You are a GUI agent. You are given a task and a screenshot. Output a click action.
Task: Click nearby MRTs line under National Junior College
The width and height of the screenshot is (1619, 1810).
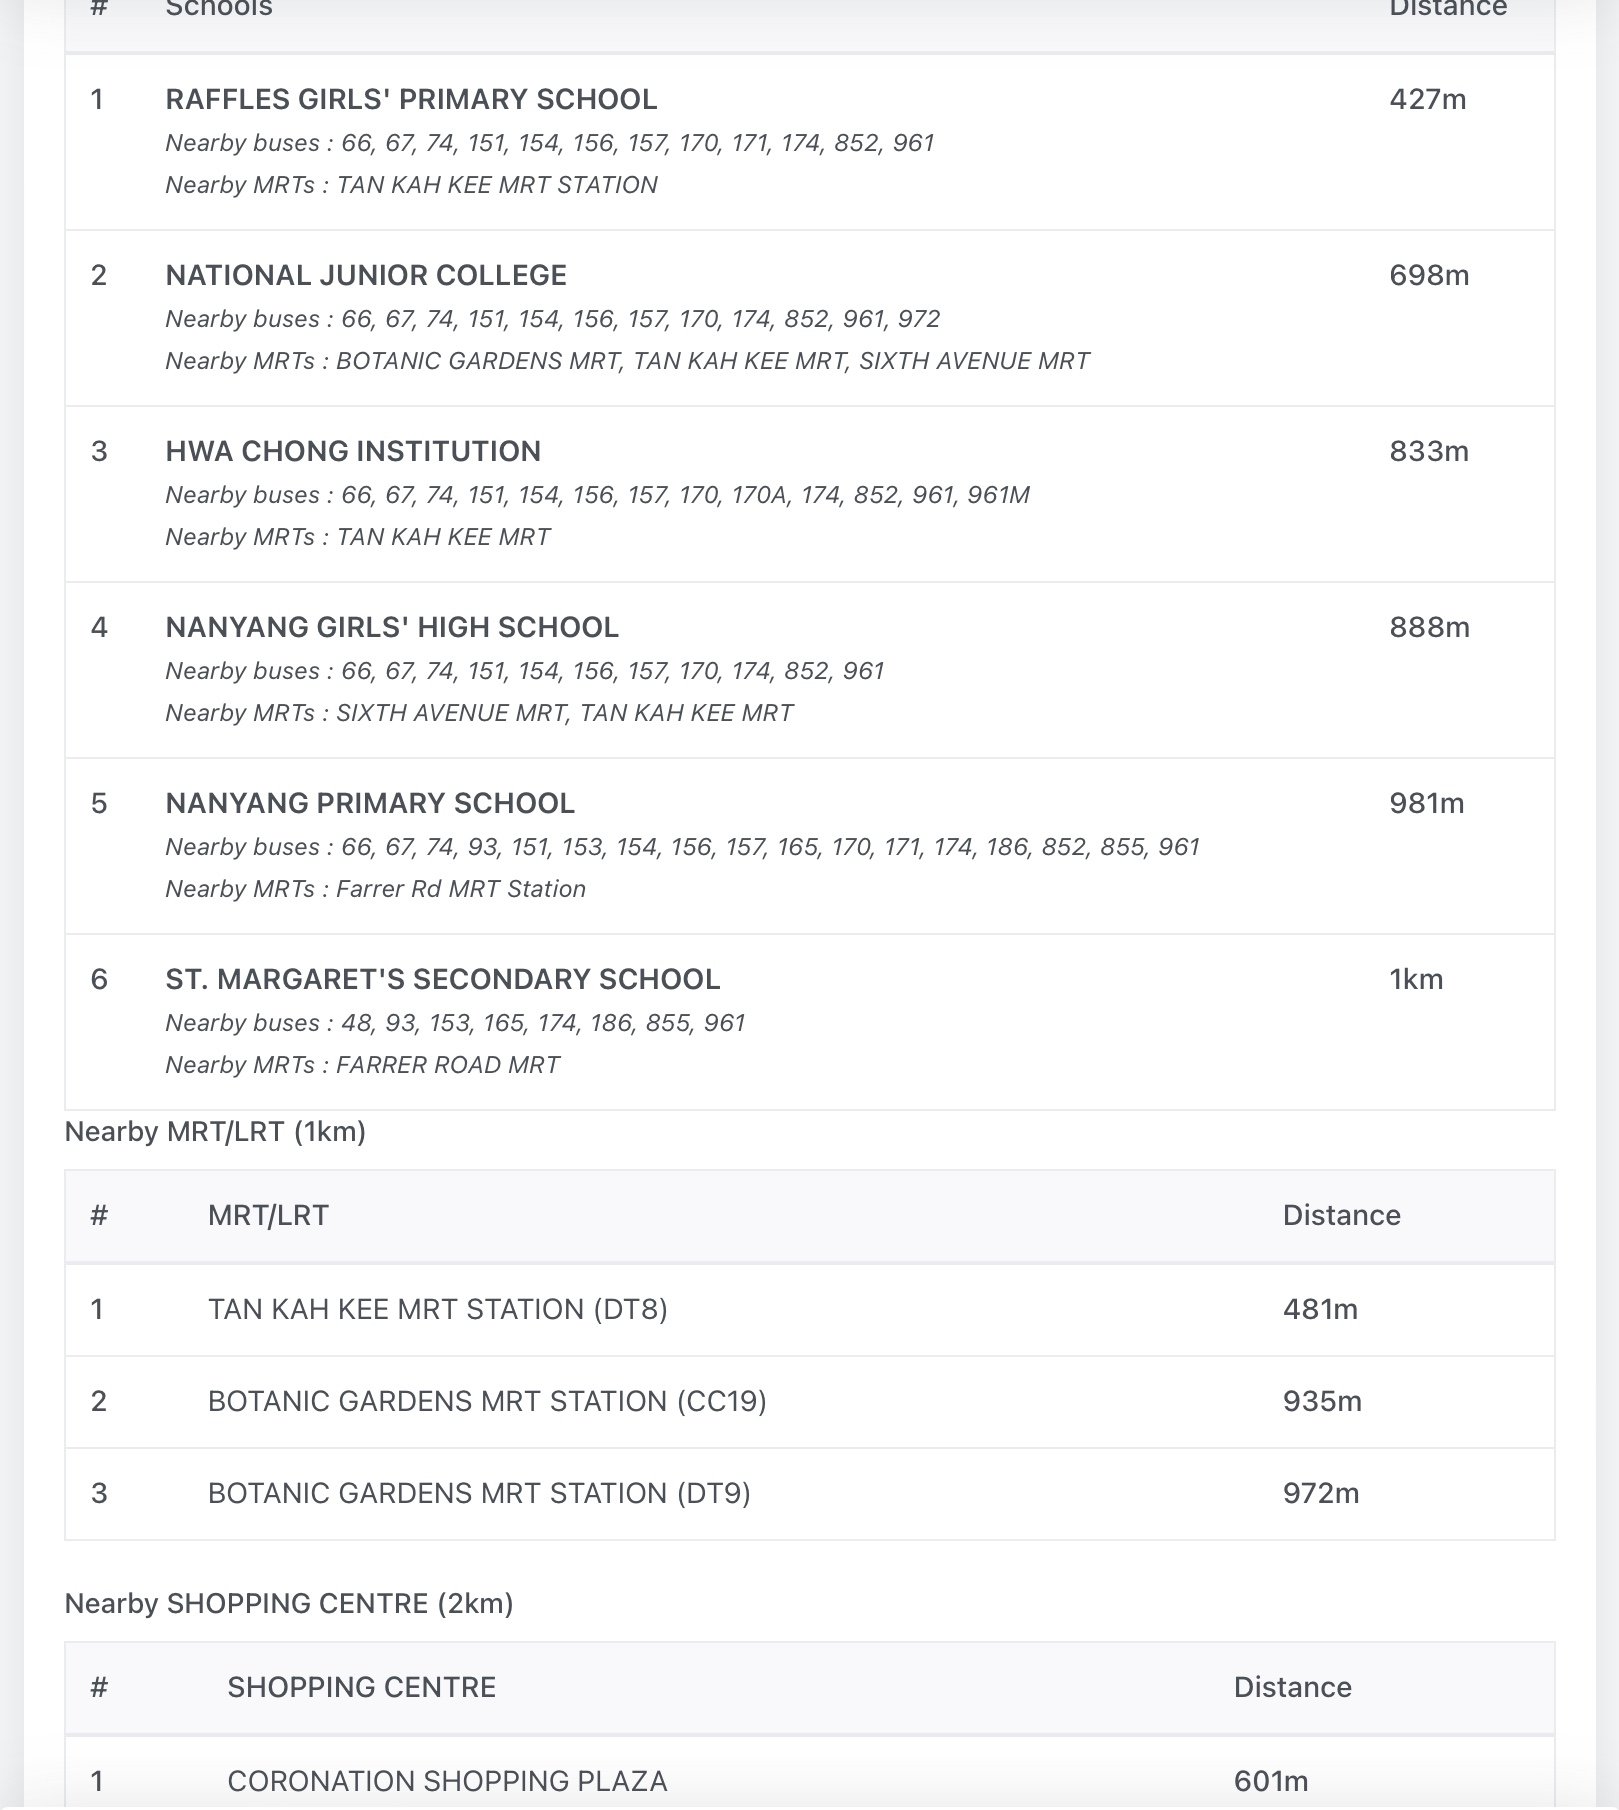coord(627,362)
